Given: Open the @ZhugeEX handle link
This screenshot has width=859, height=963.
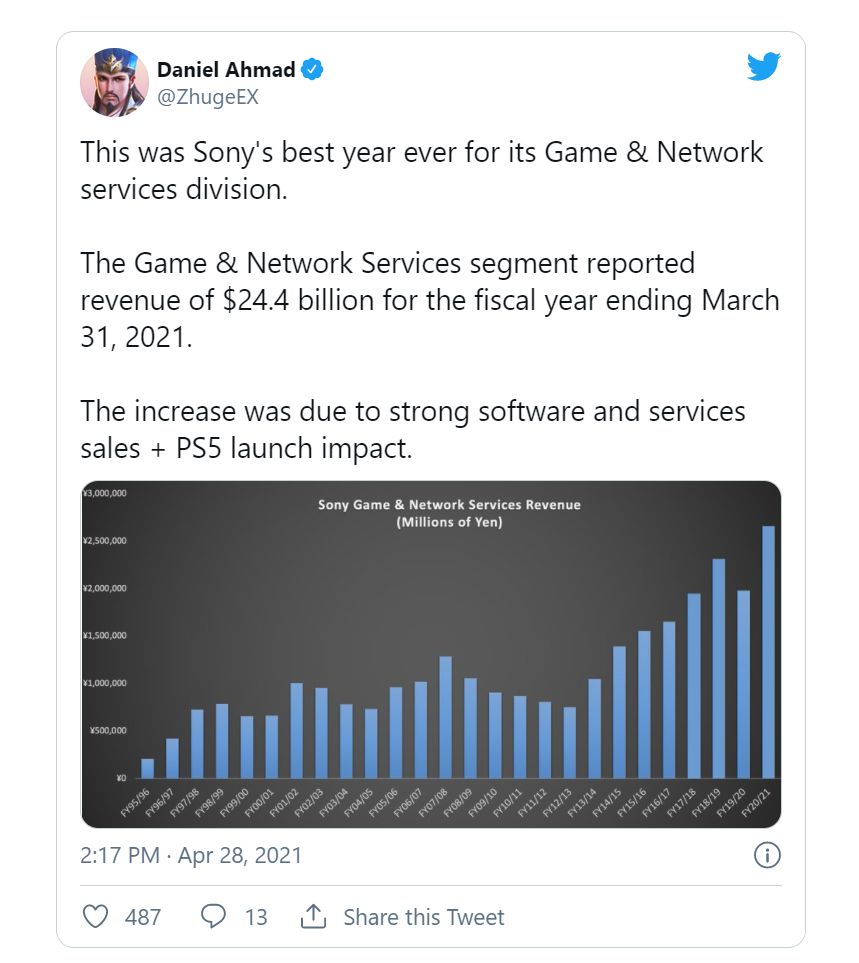Looking at the screenshot, I should click(x=208, y=97).
